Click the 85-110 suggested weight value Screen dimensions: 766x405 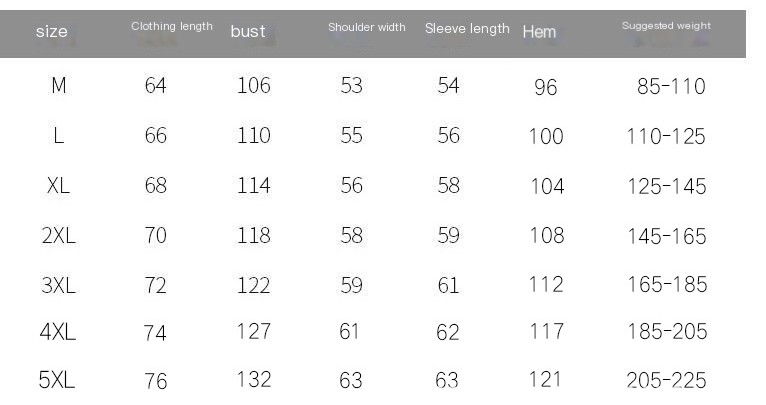point(671,87)
